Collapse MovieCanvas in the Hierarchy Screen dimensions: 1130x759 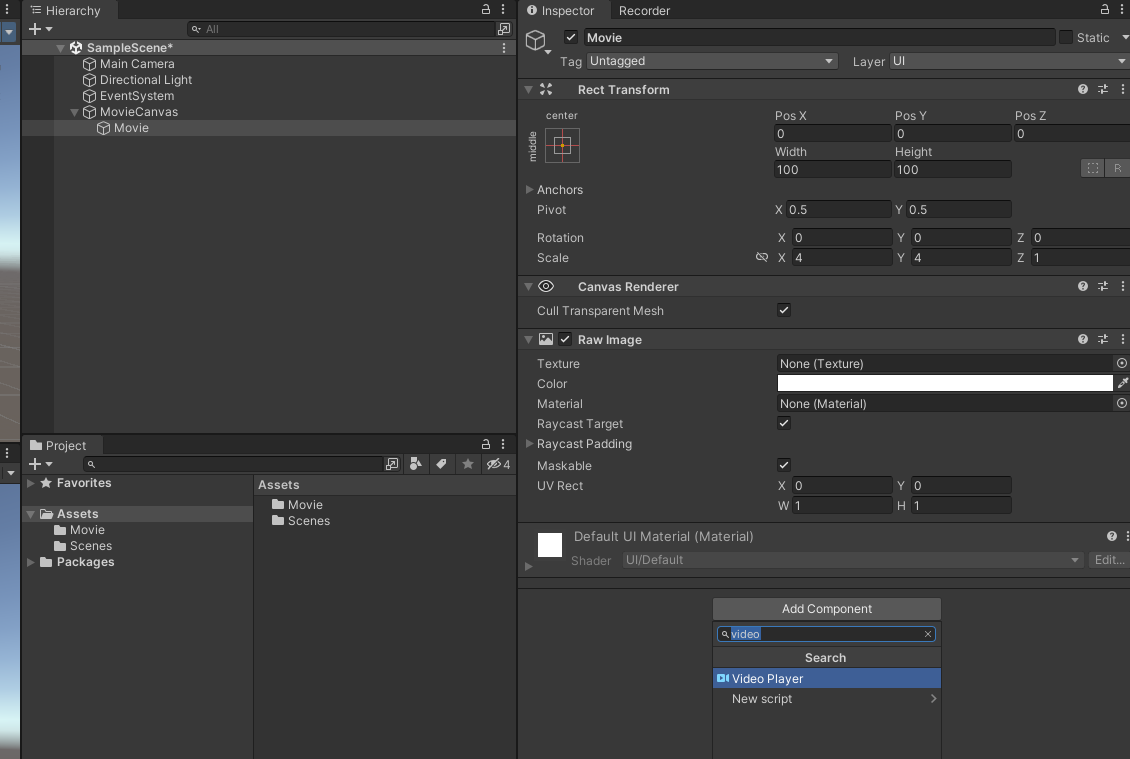74,111
